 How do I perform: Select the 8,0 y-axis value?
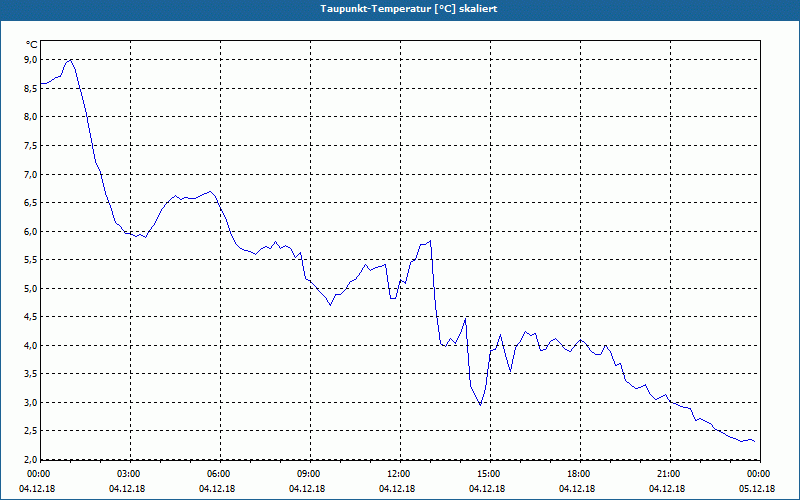[31, 117]
